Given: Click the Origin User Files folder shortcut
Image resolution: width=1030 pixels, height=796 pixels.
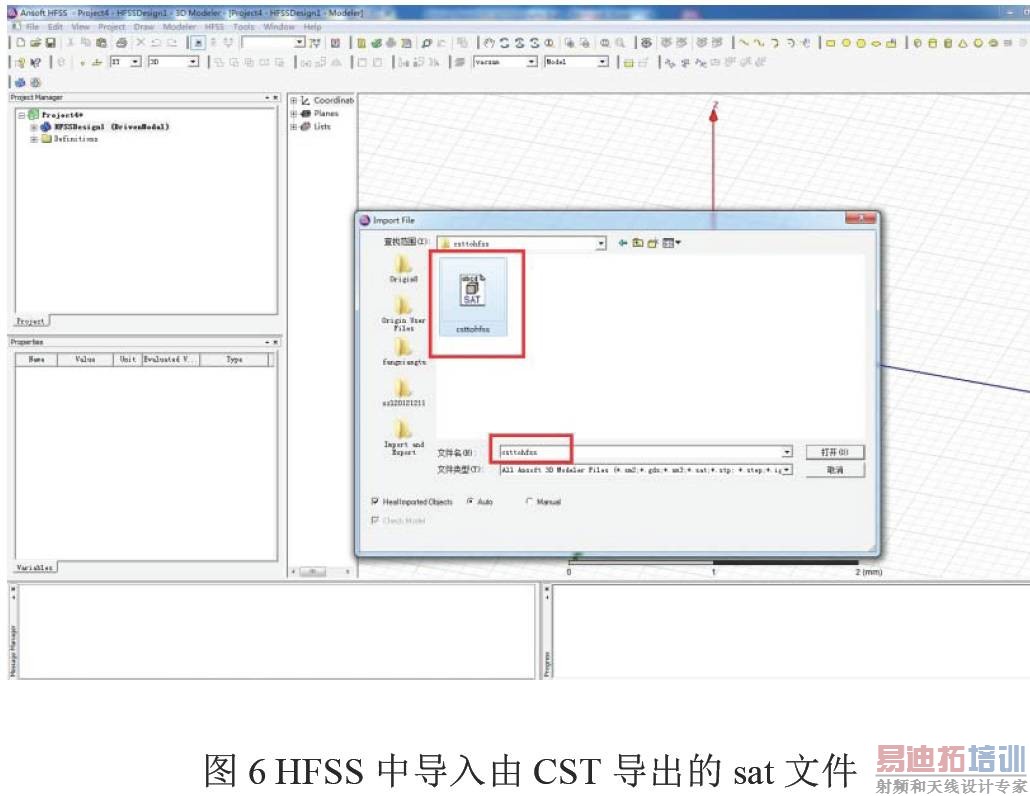Looking at the screenshot, I should point(403,314).
